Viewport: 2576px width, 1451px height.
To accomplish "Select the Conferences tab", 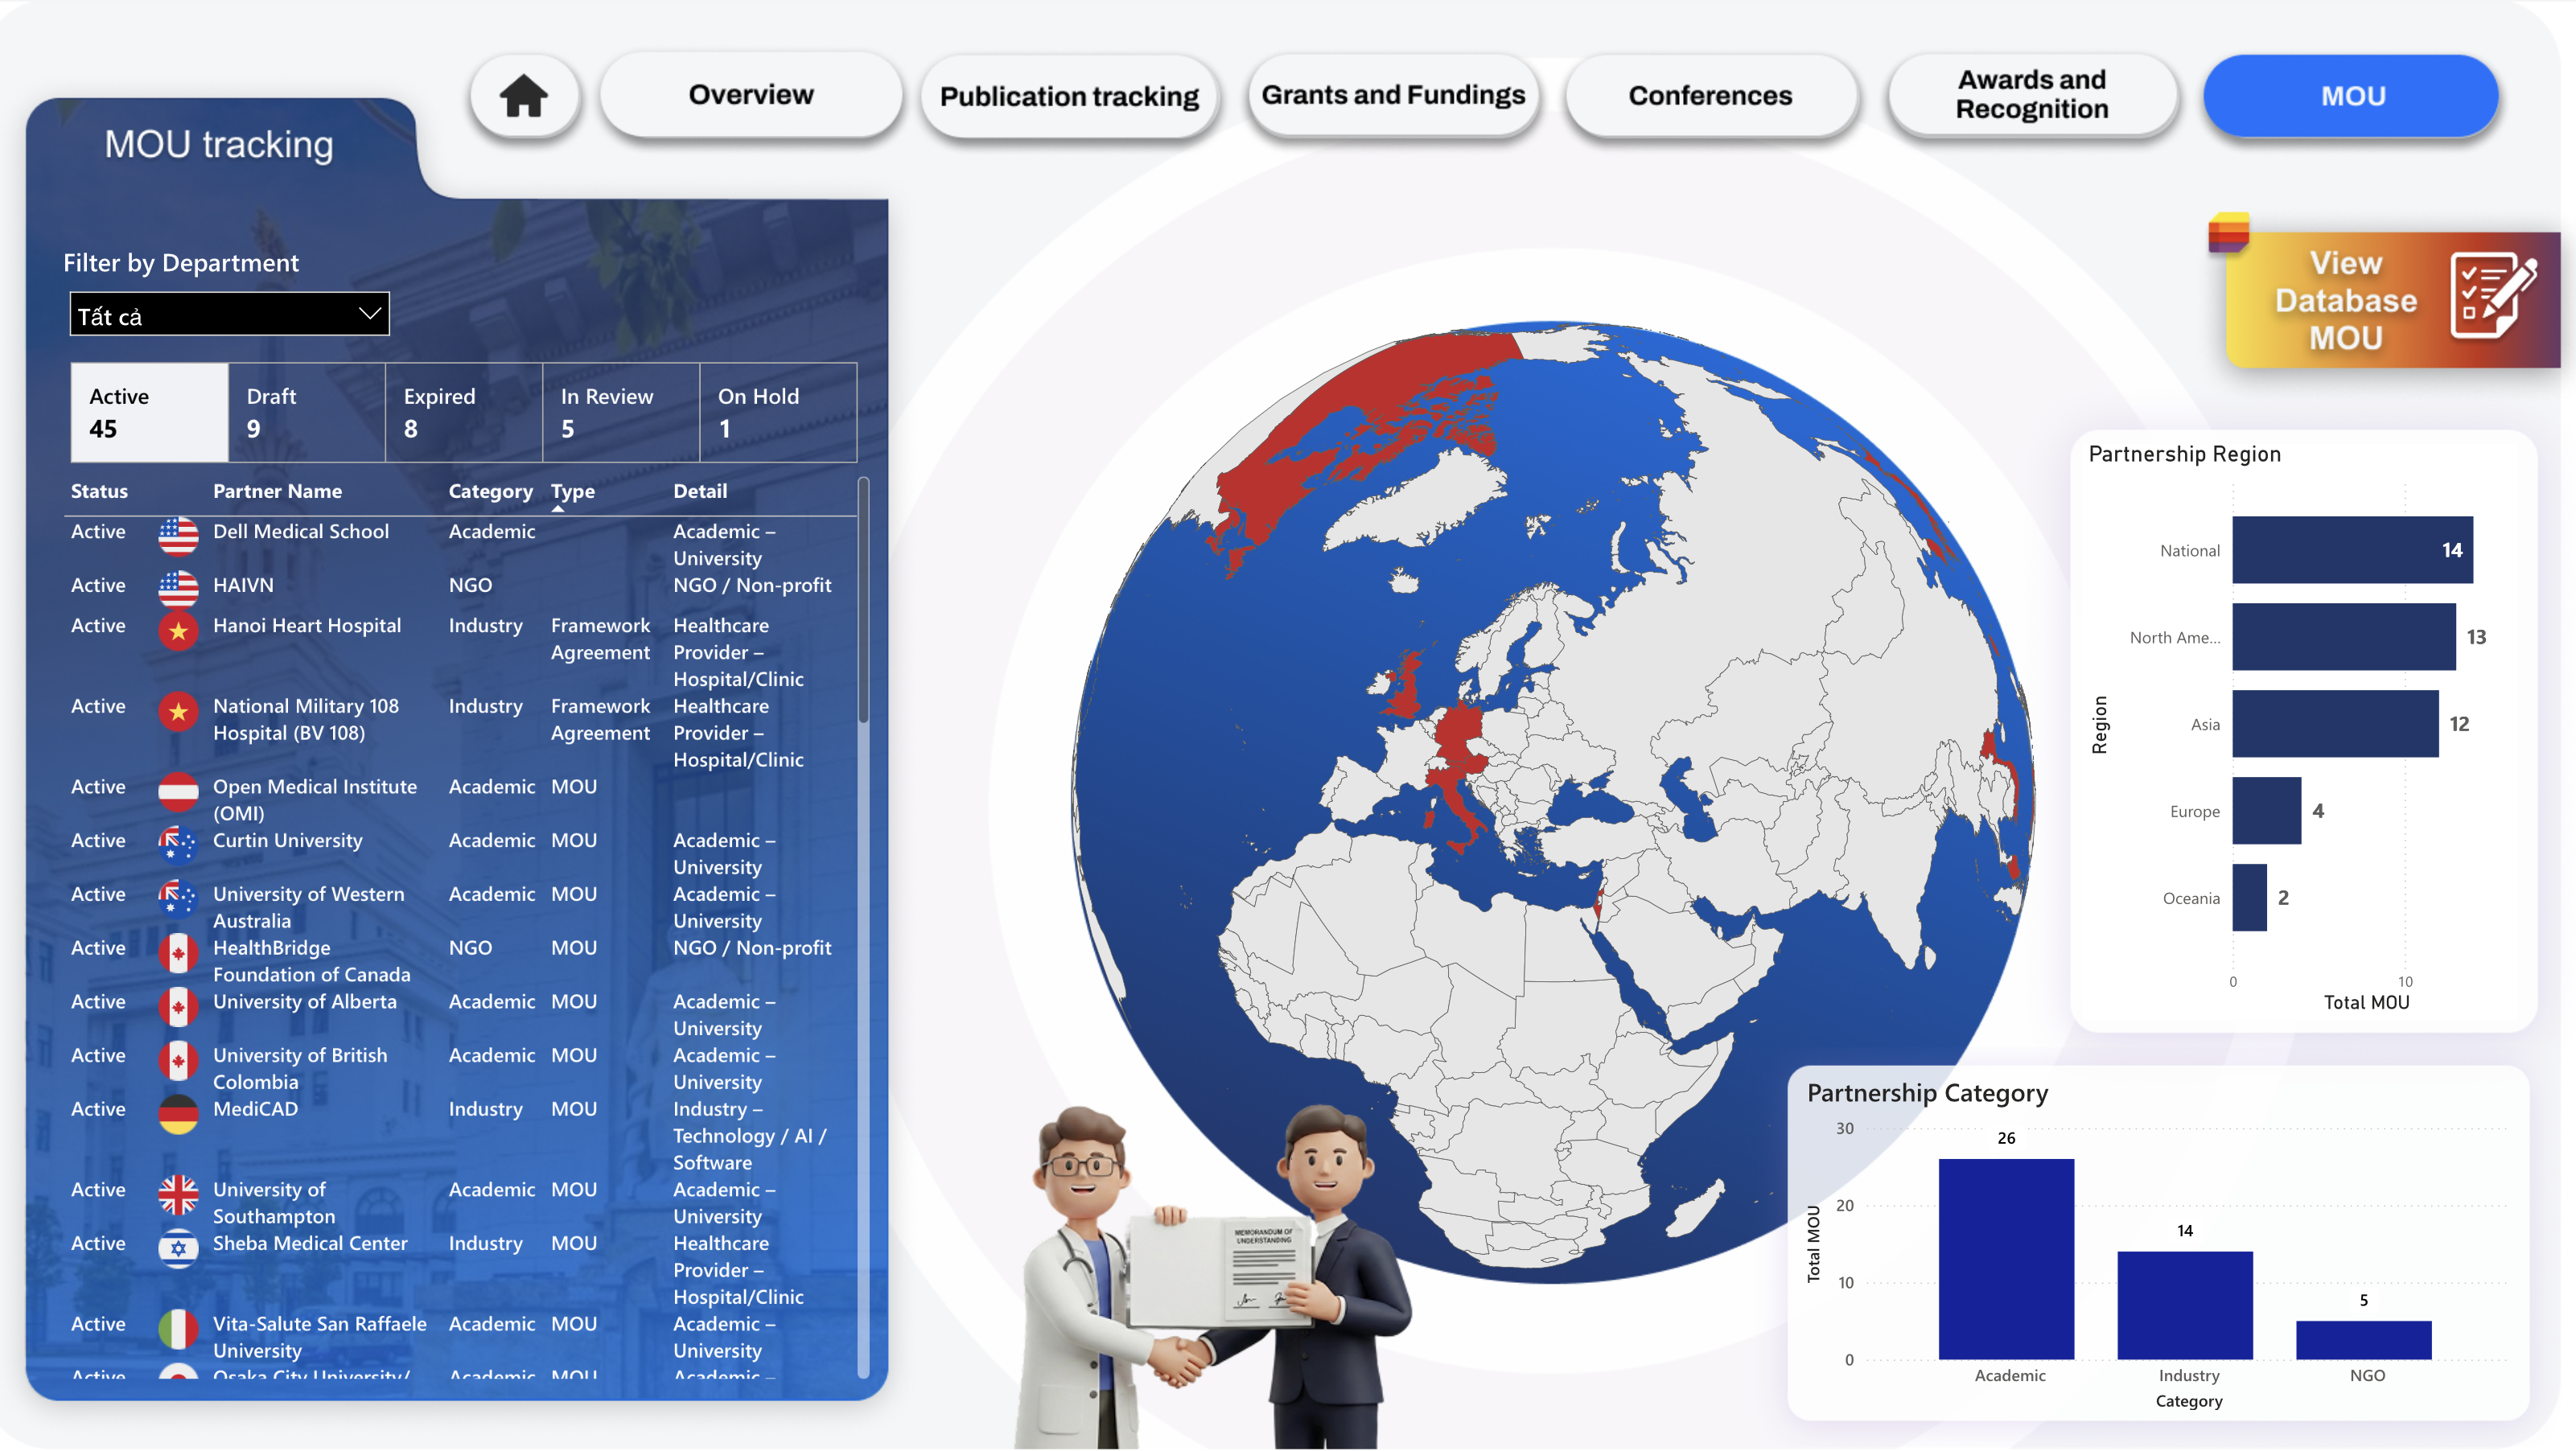I will coord(1710,96).
